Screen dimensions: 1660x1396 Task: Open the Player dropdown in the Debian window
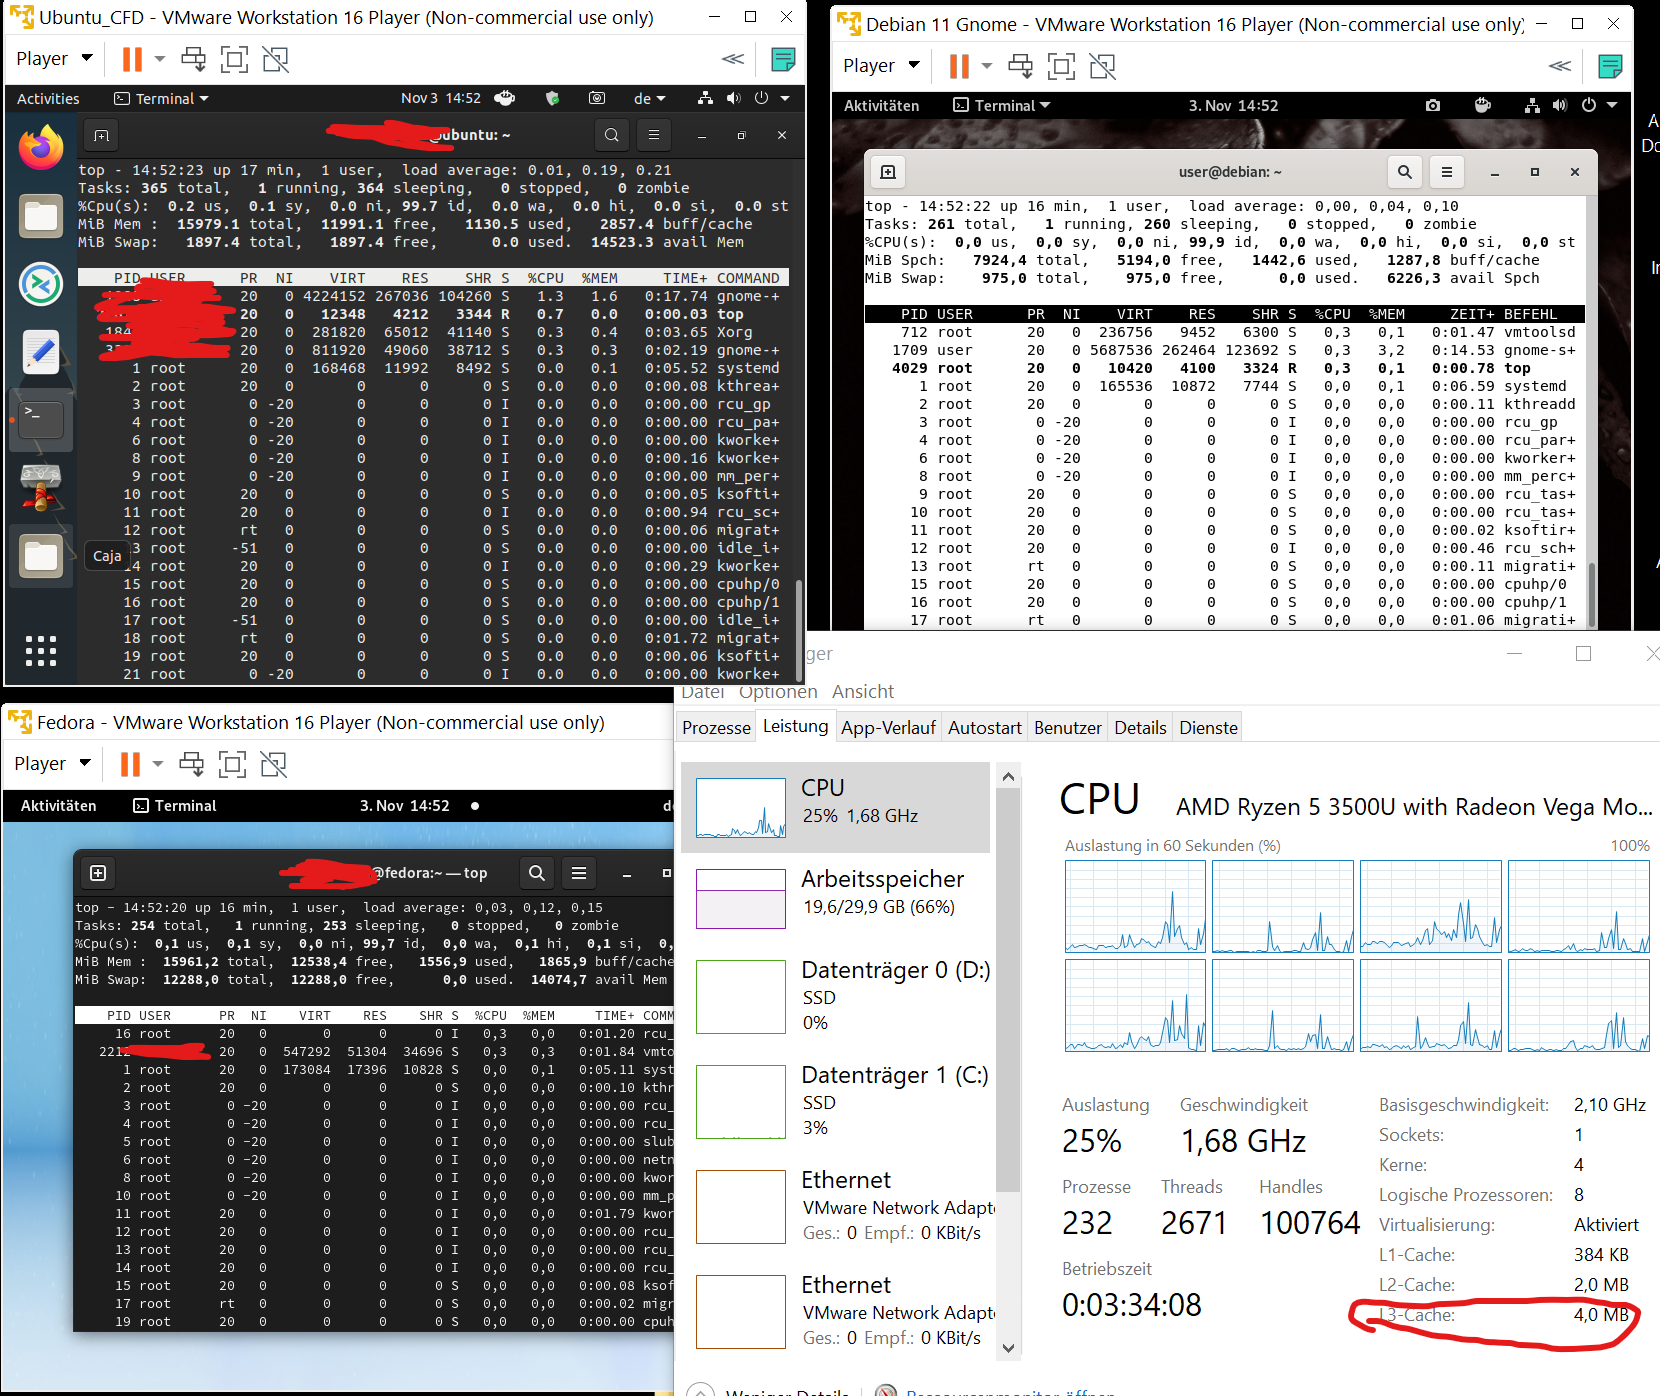(x=881, y=66)
